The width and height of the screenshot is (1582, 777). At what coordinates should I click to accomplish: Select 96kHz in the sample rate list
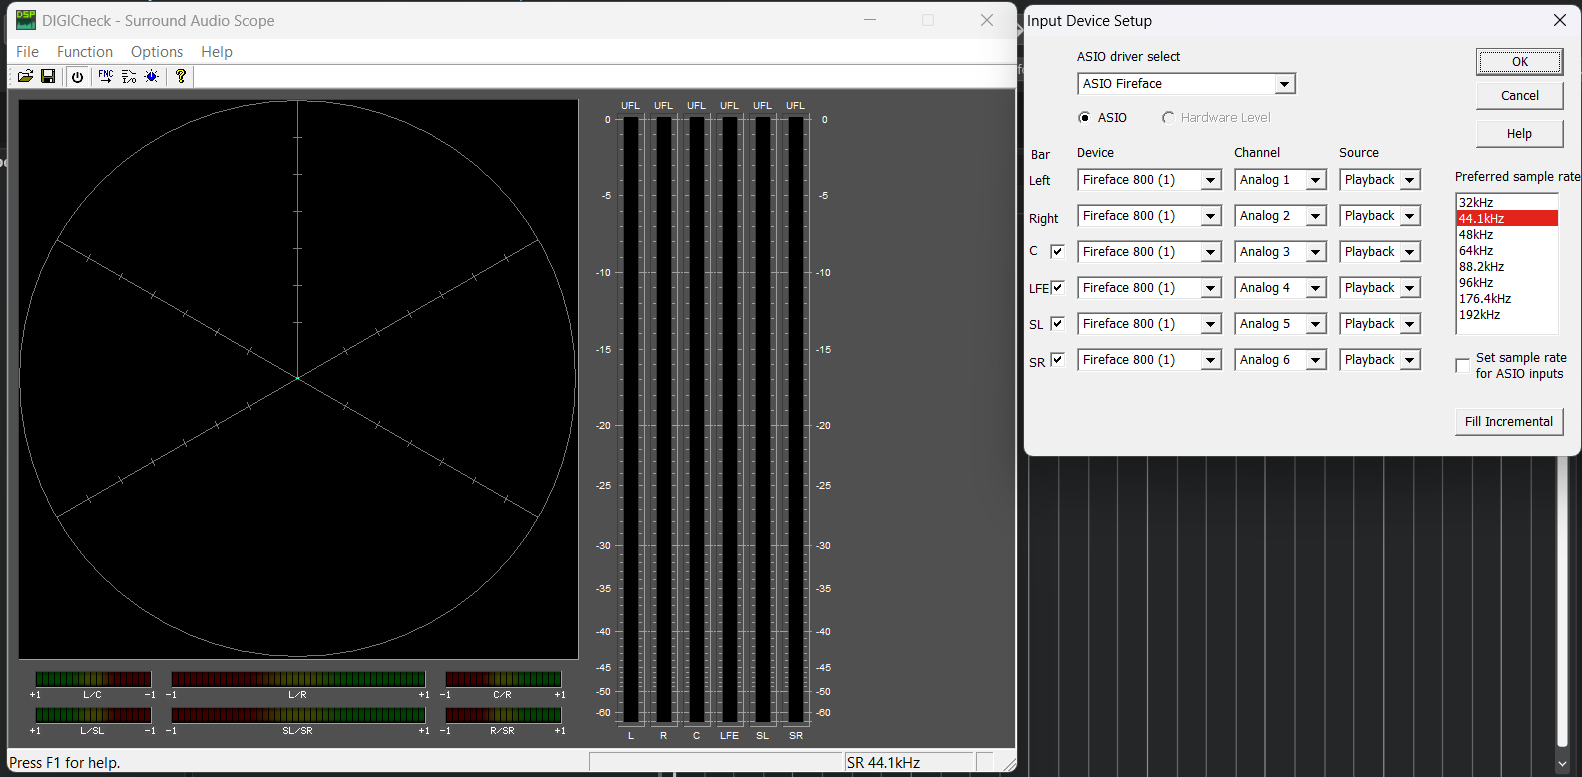coord(1507,283)
